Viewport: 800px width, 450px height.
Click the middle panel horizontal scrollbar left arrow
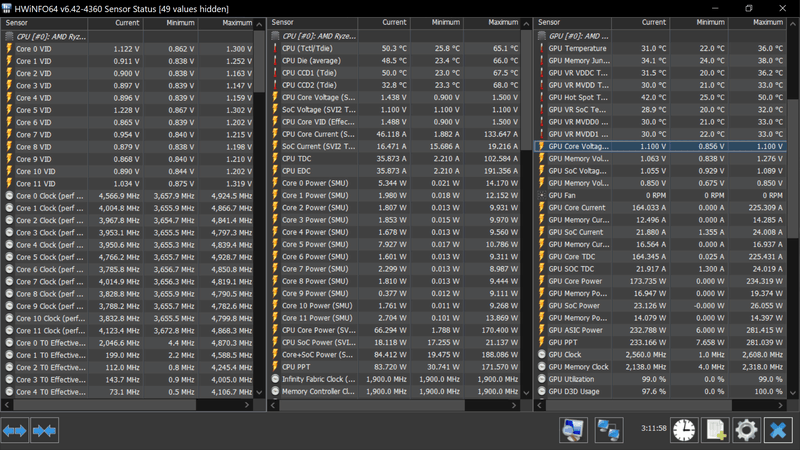273,405
